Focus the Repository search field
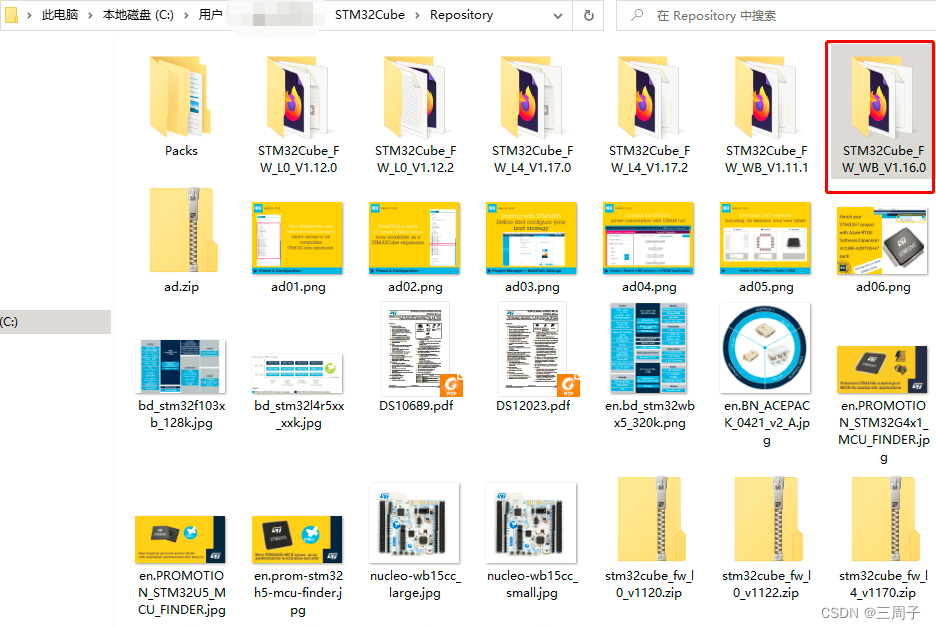 point(776,16)
